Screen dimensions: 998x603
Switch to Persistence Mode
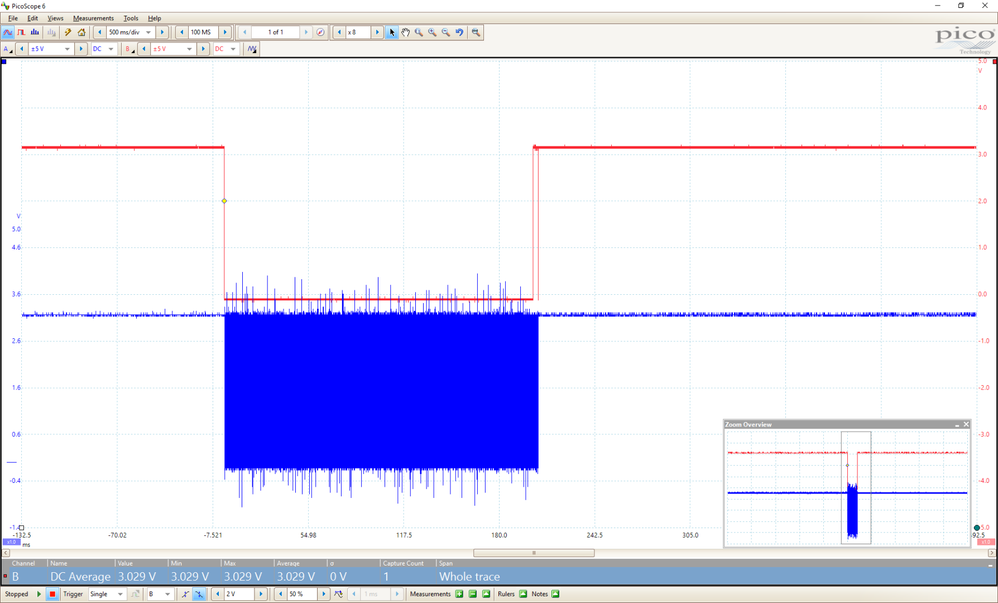click(x=22, y=32)
